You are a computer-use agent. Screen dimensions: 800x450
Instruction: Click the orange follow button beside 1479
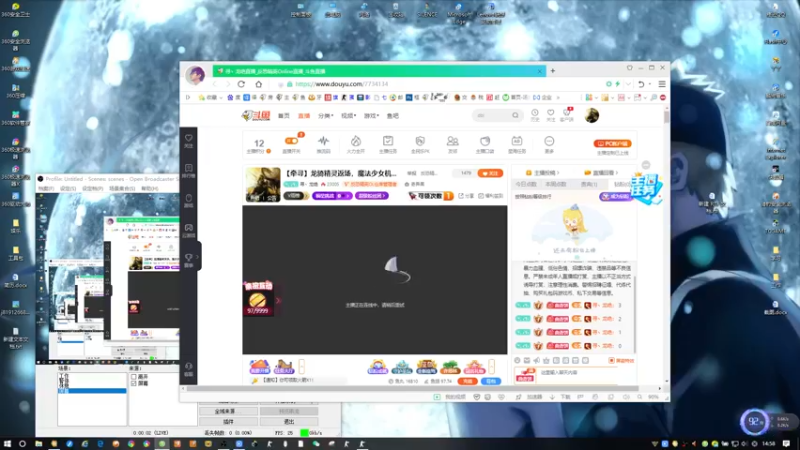490,173
